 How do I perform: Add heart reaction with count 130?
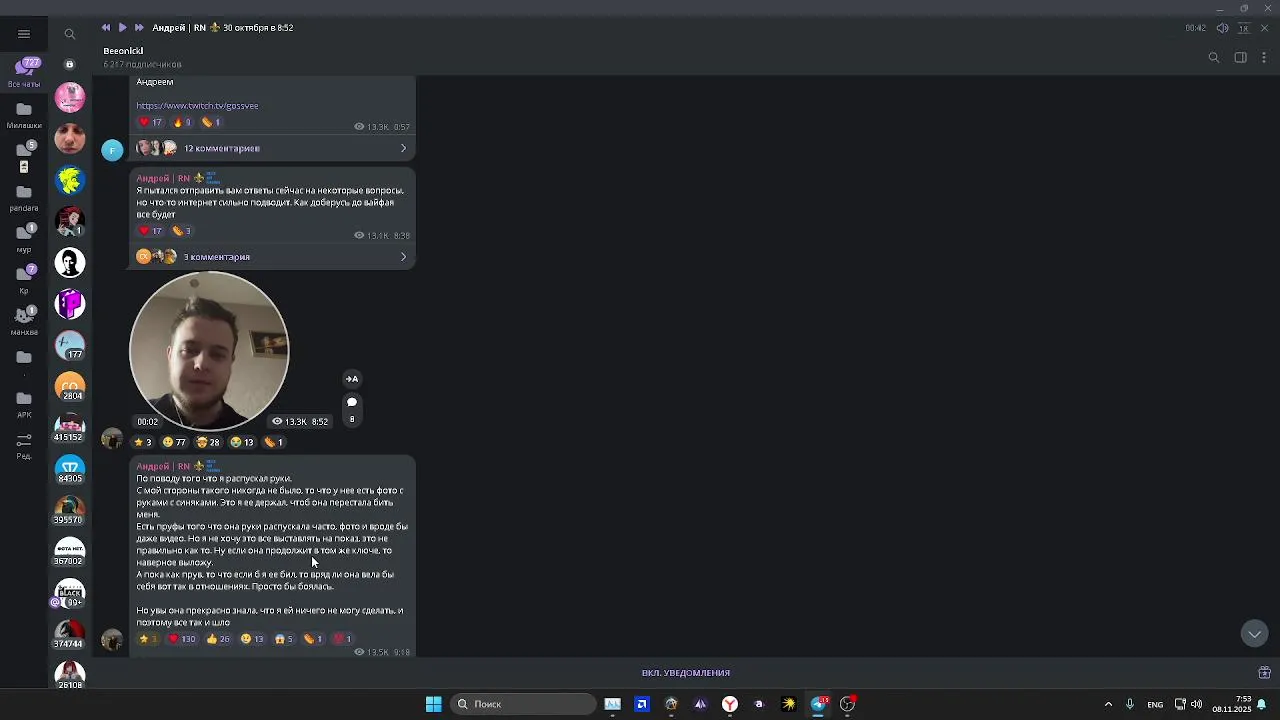(x=181, y=639)
